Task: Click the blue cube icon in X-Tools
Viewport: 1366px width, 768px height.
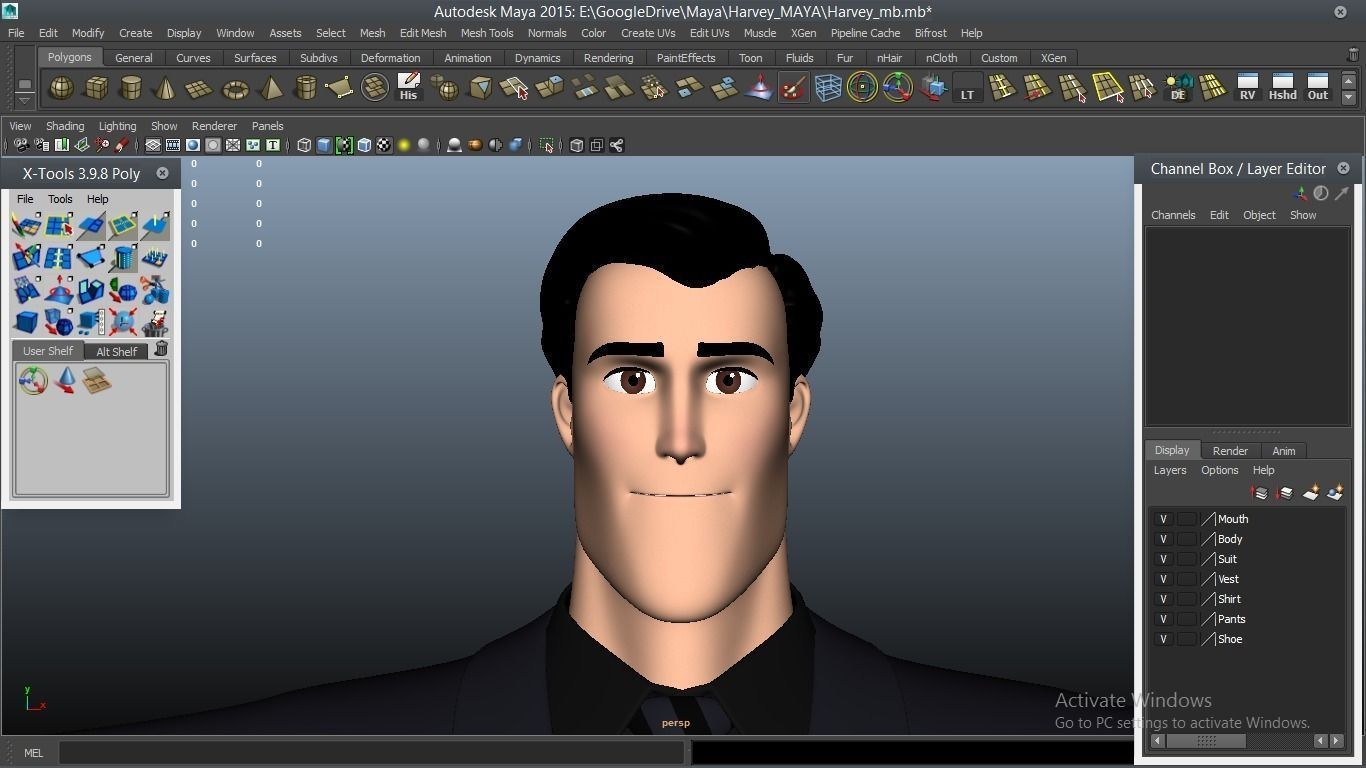Action: [26, 322]
